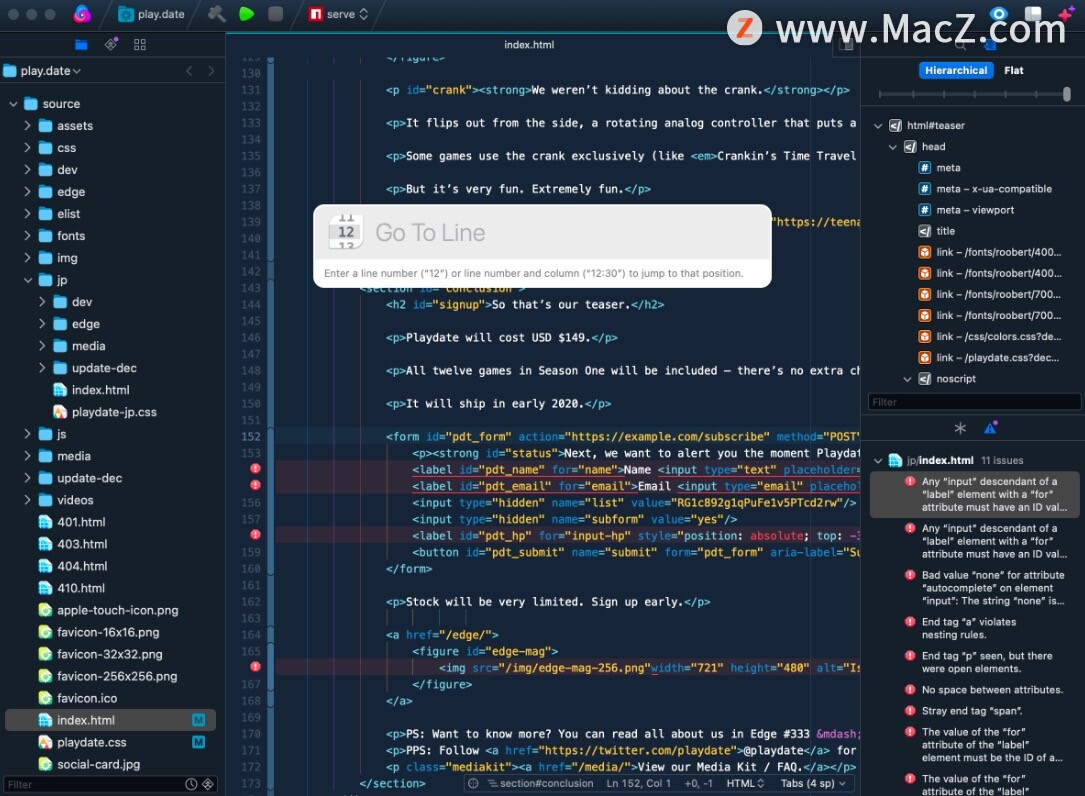Select End tag a violates nesting issue
Image resolution: width=1085 pixels, height=796 pixels.
pyautogui.click(x=969, y=628)
